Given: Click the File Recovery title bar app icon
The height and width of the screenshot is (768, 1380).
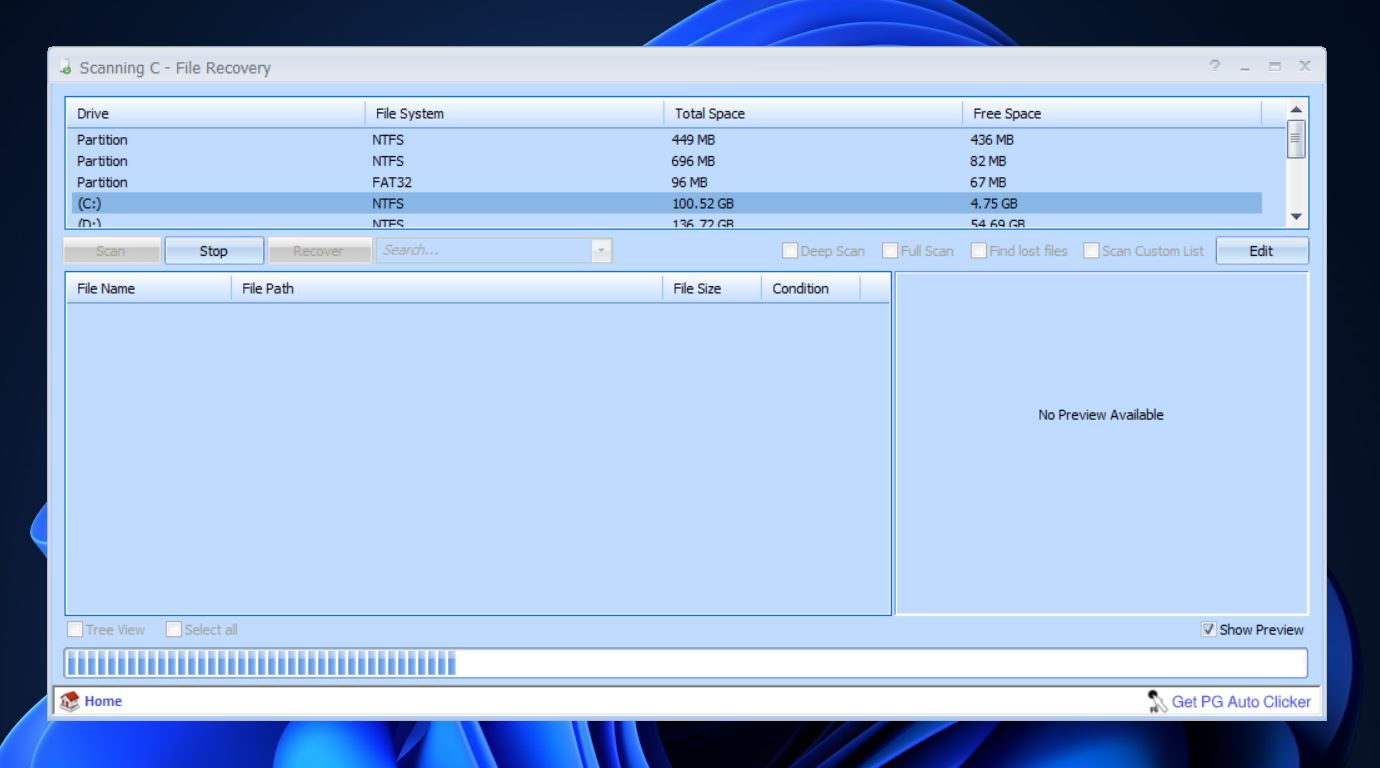Looking at the screenshot, I should click(x=65, y=68).
